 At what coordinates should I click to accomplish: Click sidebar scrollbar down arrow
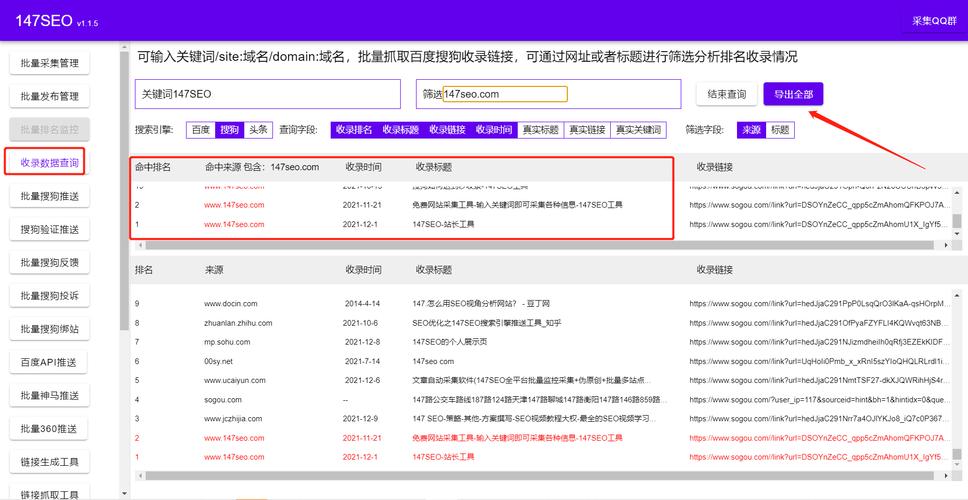tap(124, 494)
